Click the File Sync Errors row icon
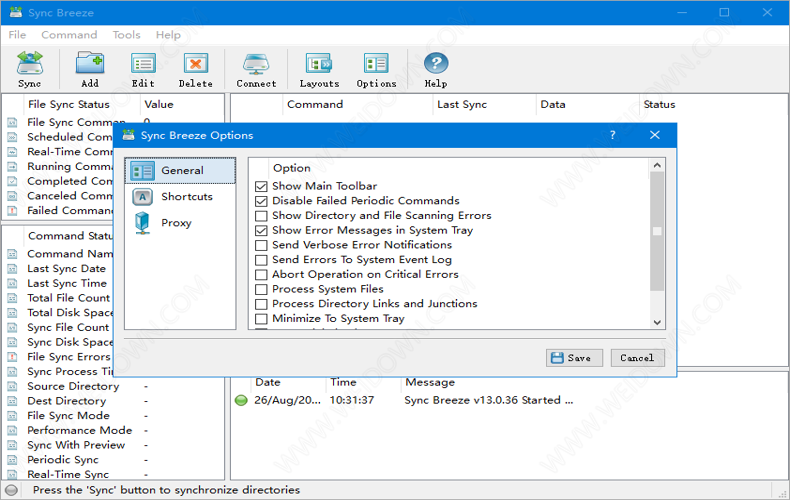 (13, 357)
